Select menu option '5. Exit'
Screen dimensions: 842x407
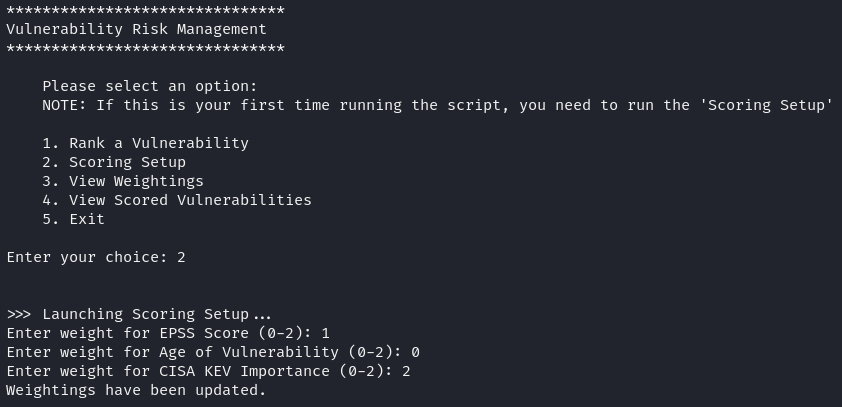73,219
